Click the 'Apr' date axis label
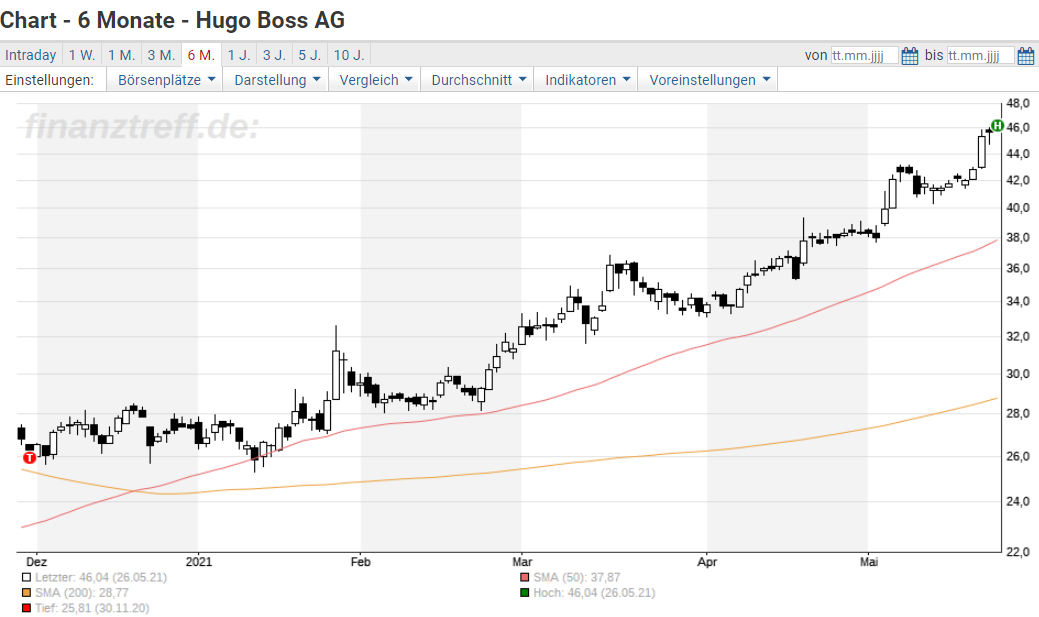Viewport: 1039px width, 617px height. click(707, 562)
